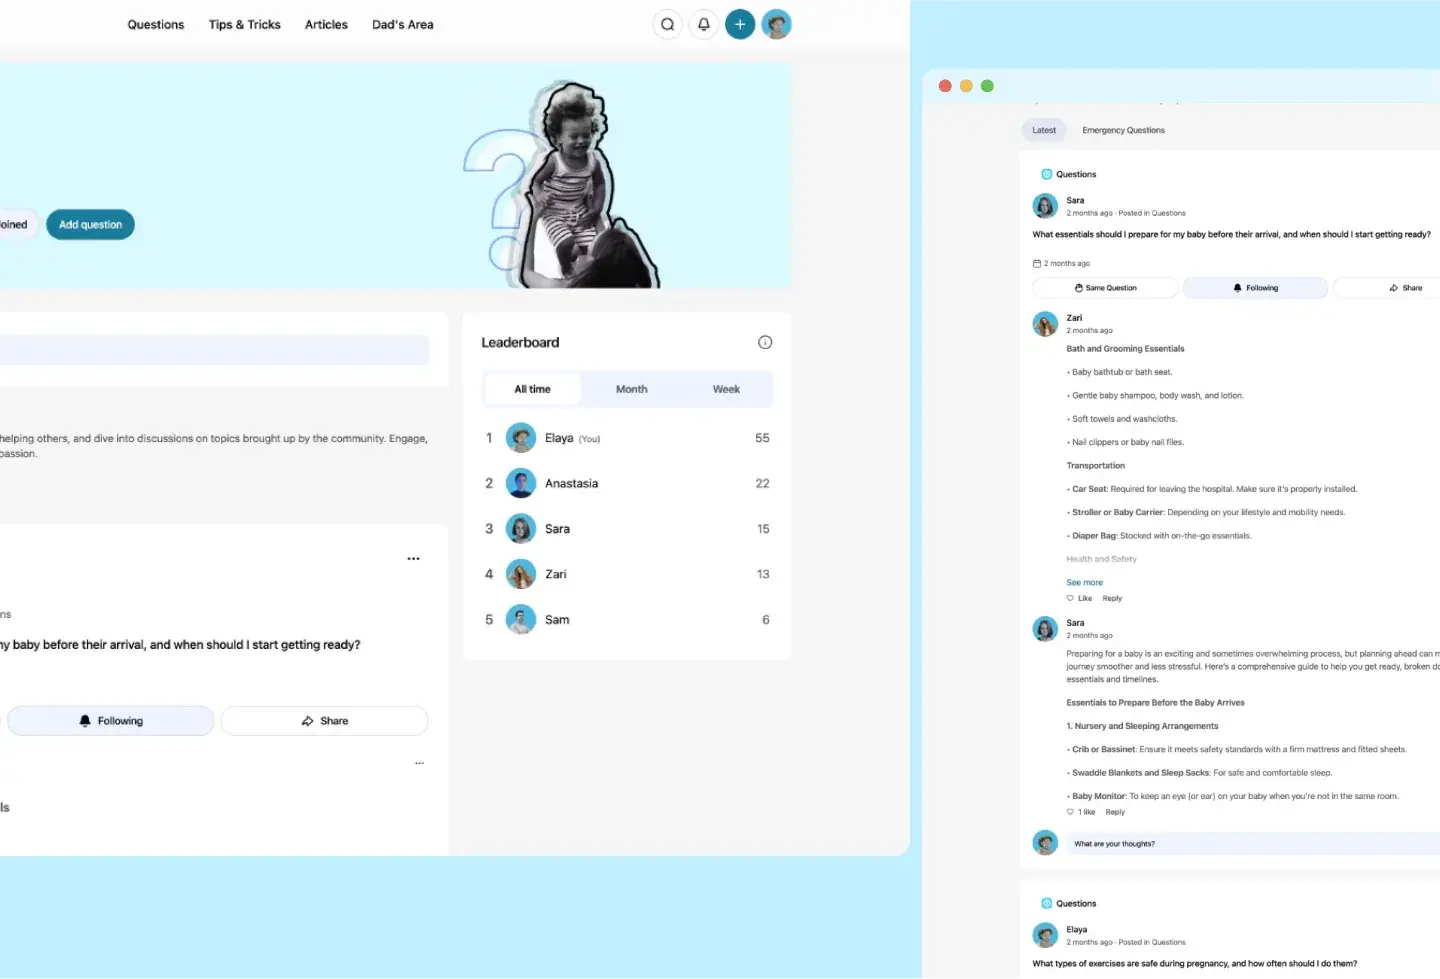Click Anastasia's avatar in Leaderboard

pos(521,483)
